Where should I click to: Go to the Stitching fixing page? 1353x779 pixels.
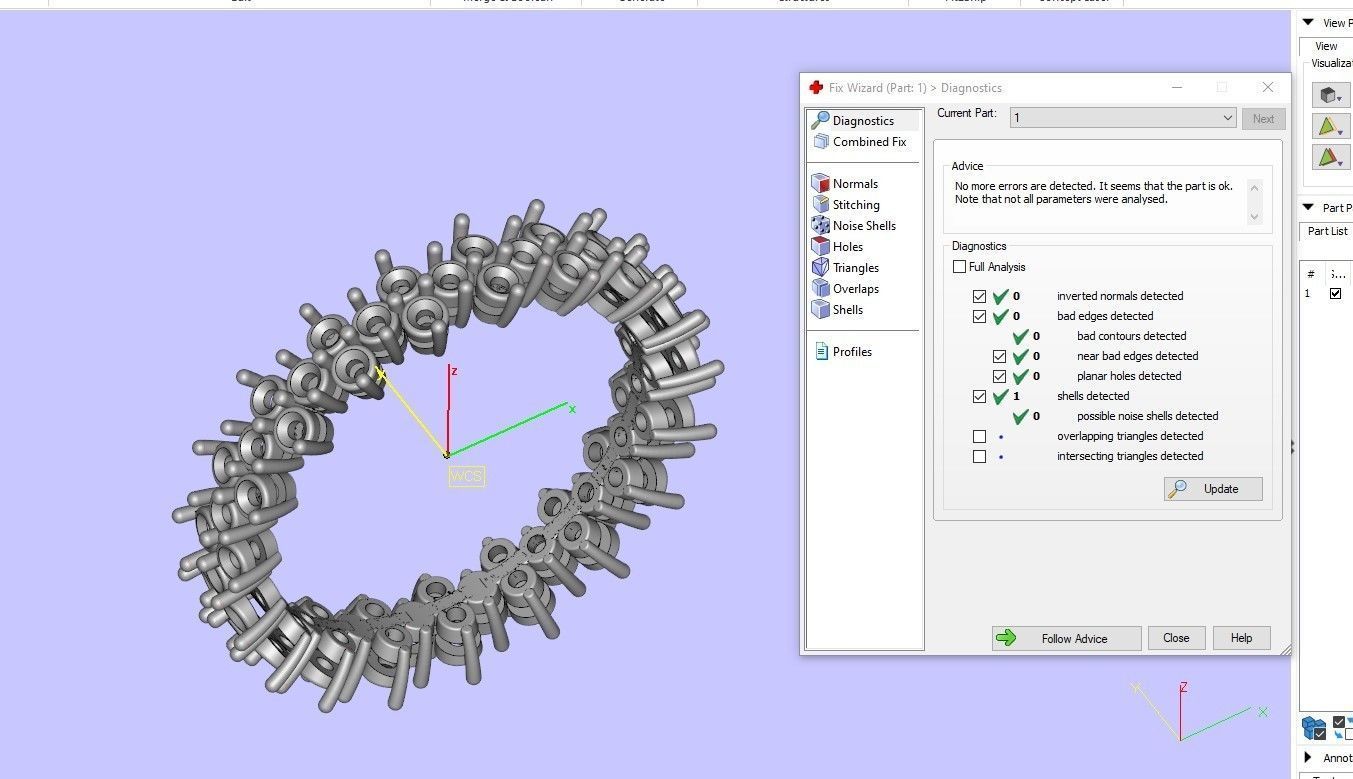click(856, 205)
